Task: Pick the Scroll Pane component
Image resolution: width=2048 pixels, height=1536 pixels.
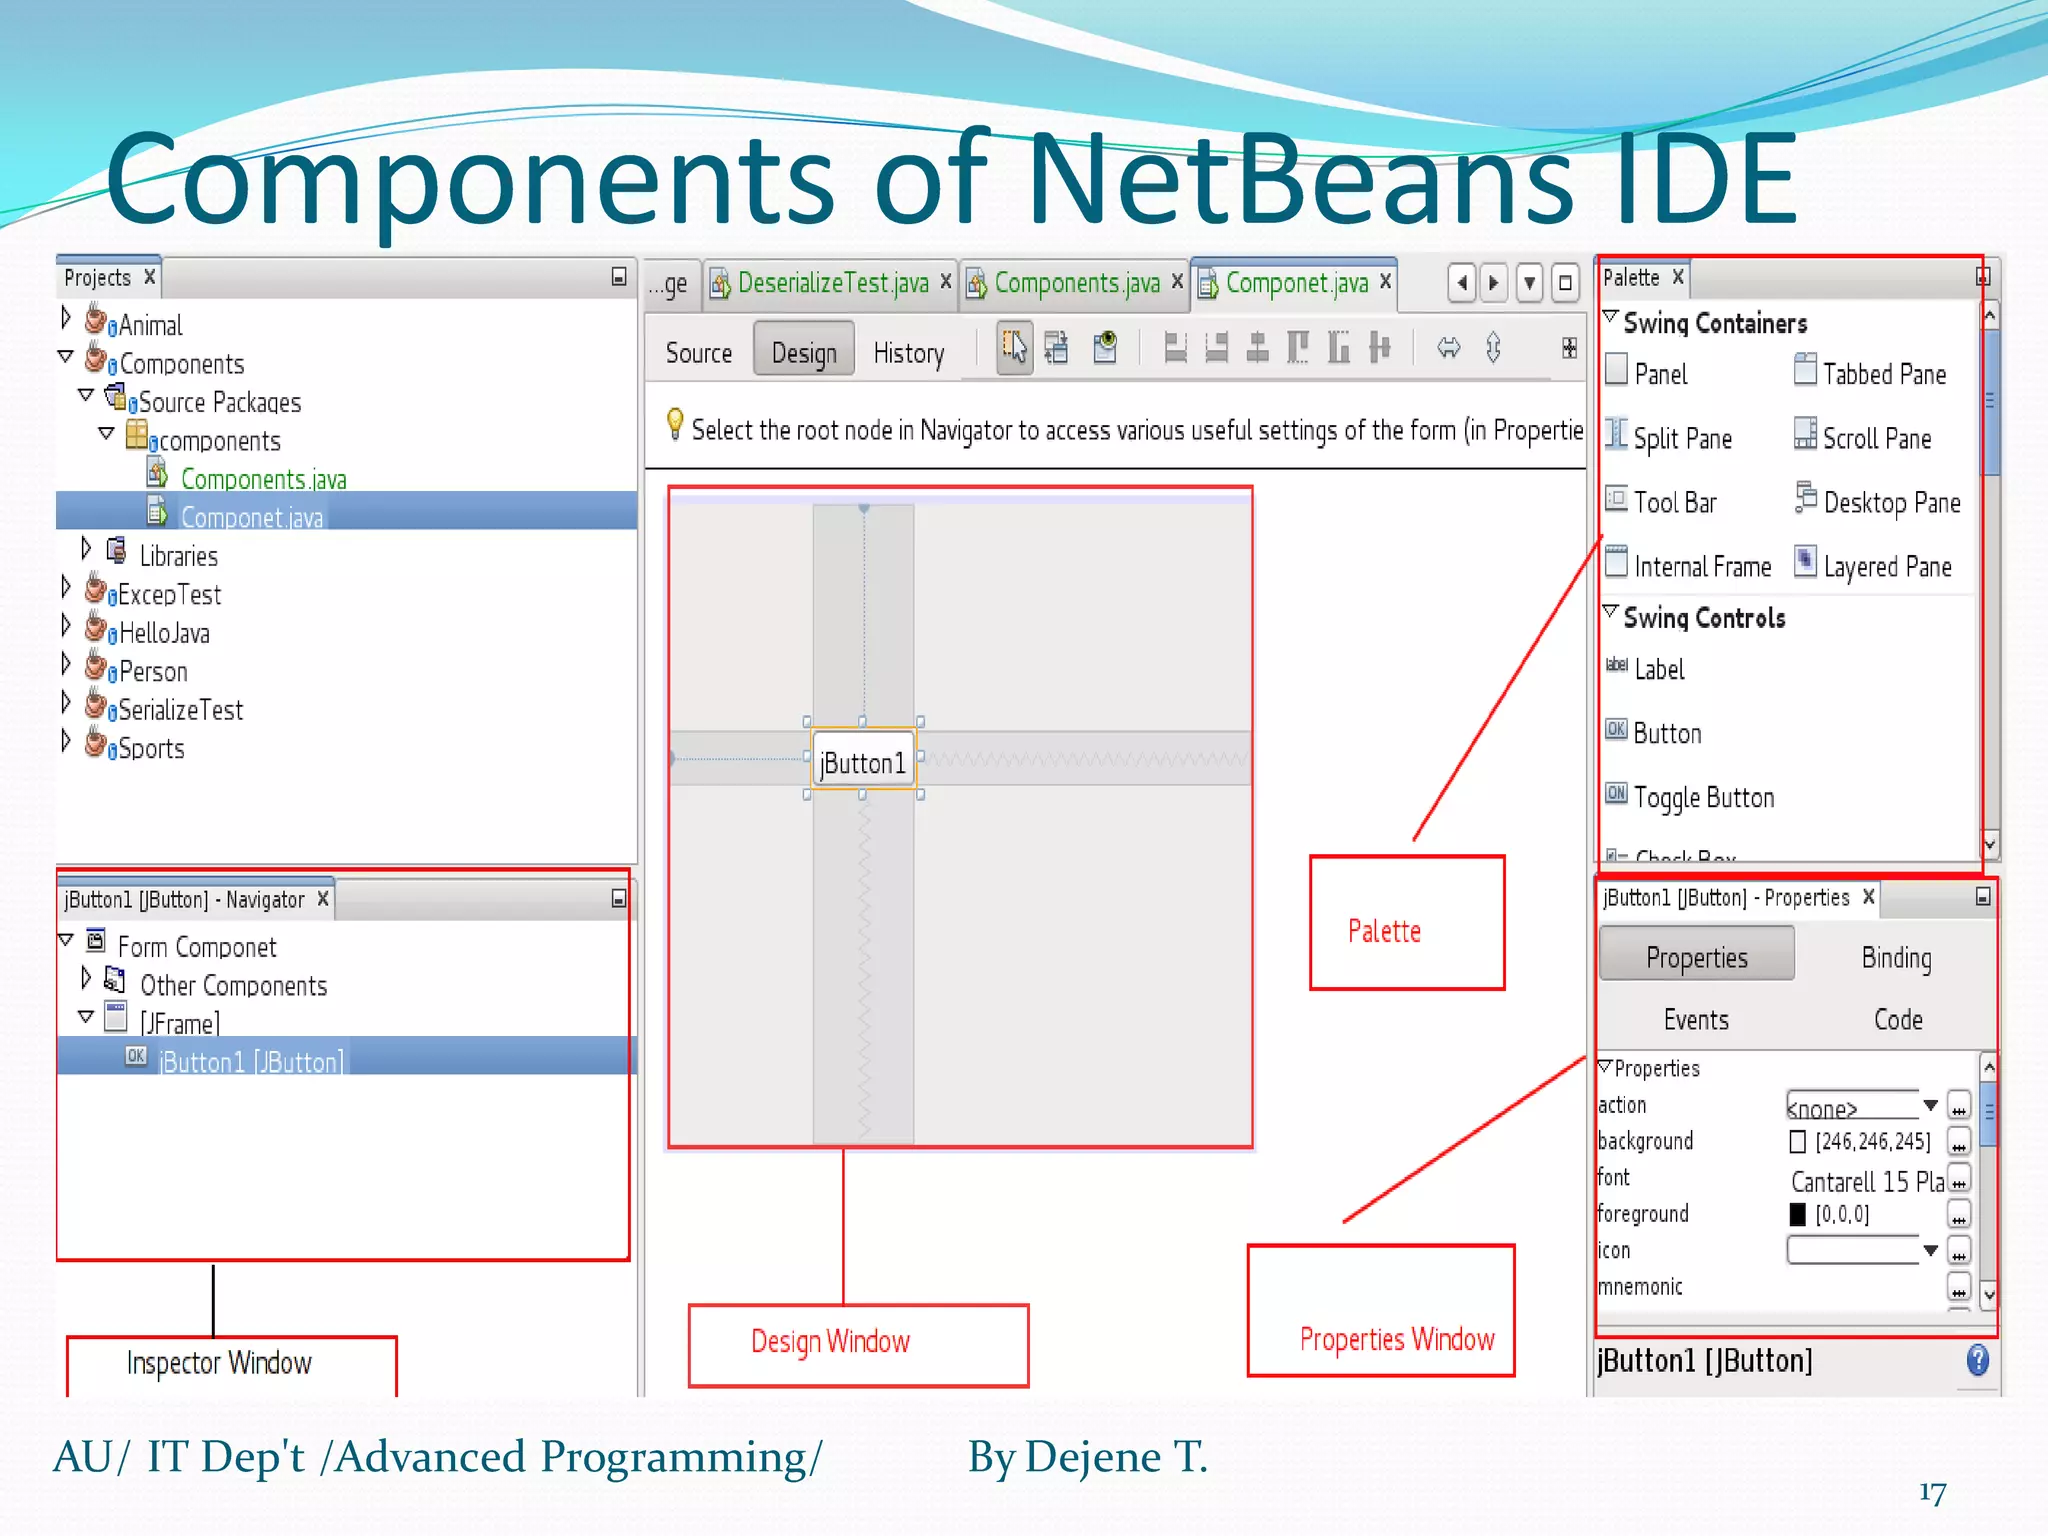Action: coord(1862,438)
